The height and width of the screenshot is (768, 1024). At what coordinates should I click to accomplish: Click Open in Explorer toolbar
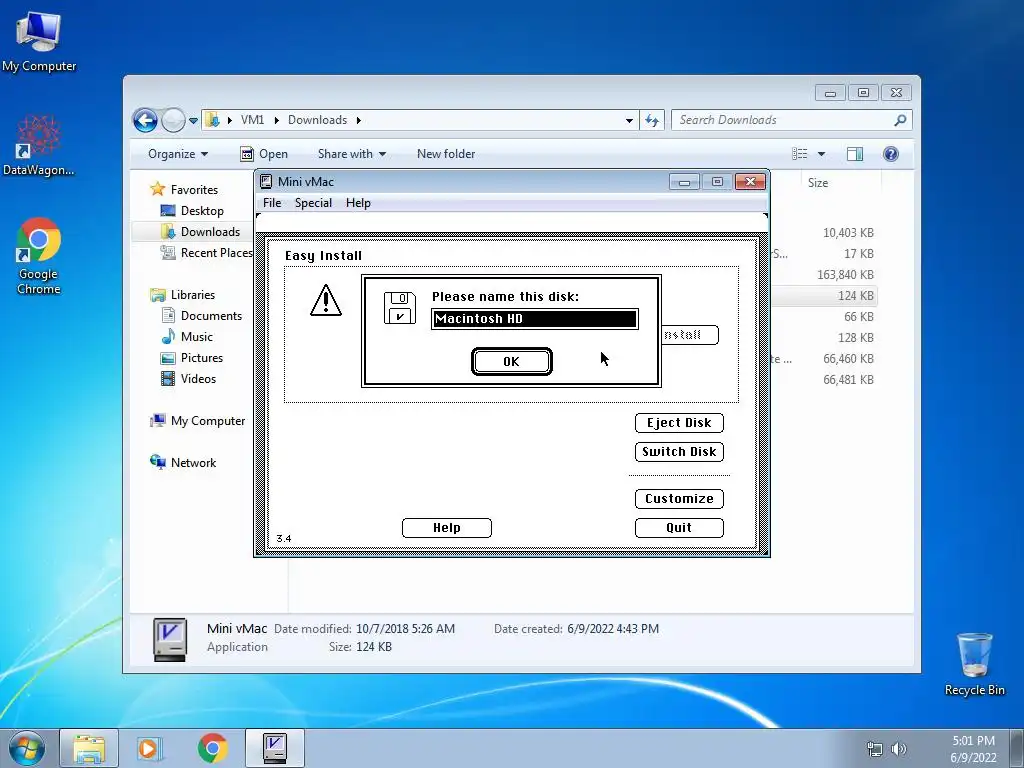tap(264, 154)
